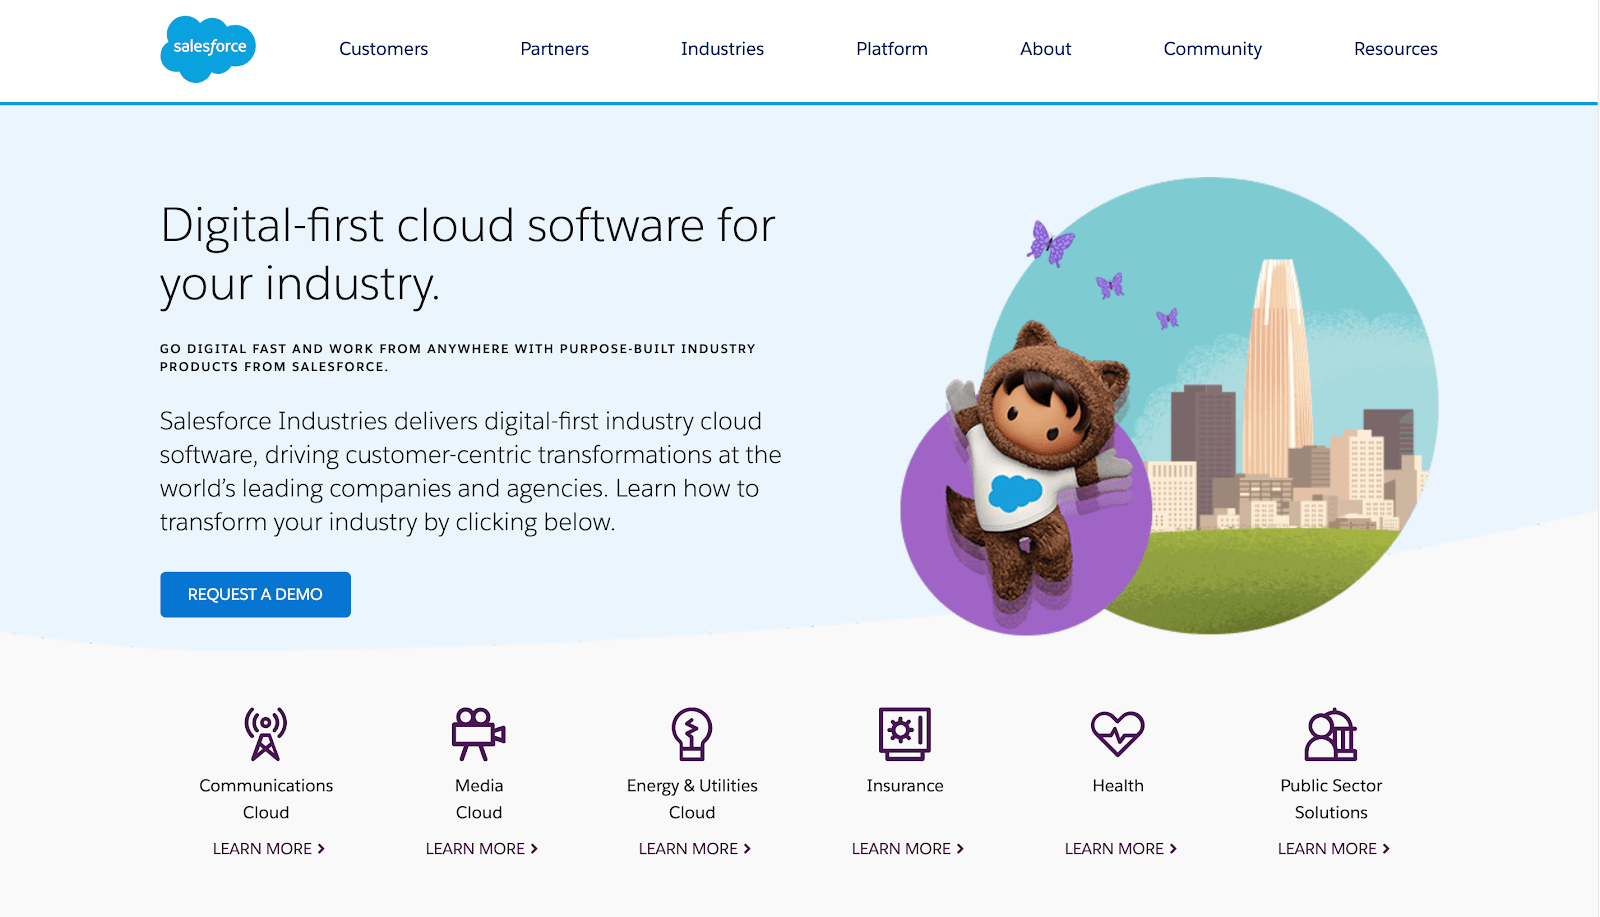The height and width of the screenshot is (917, 1600).
Task: Click the Health label
Action: [1118, 786]
